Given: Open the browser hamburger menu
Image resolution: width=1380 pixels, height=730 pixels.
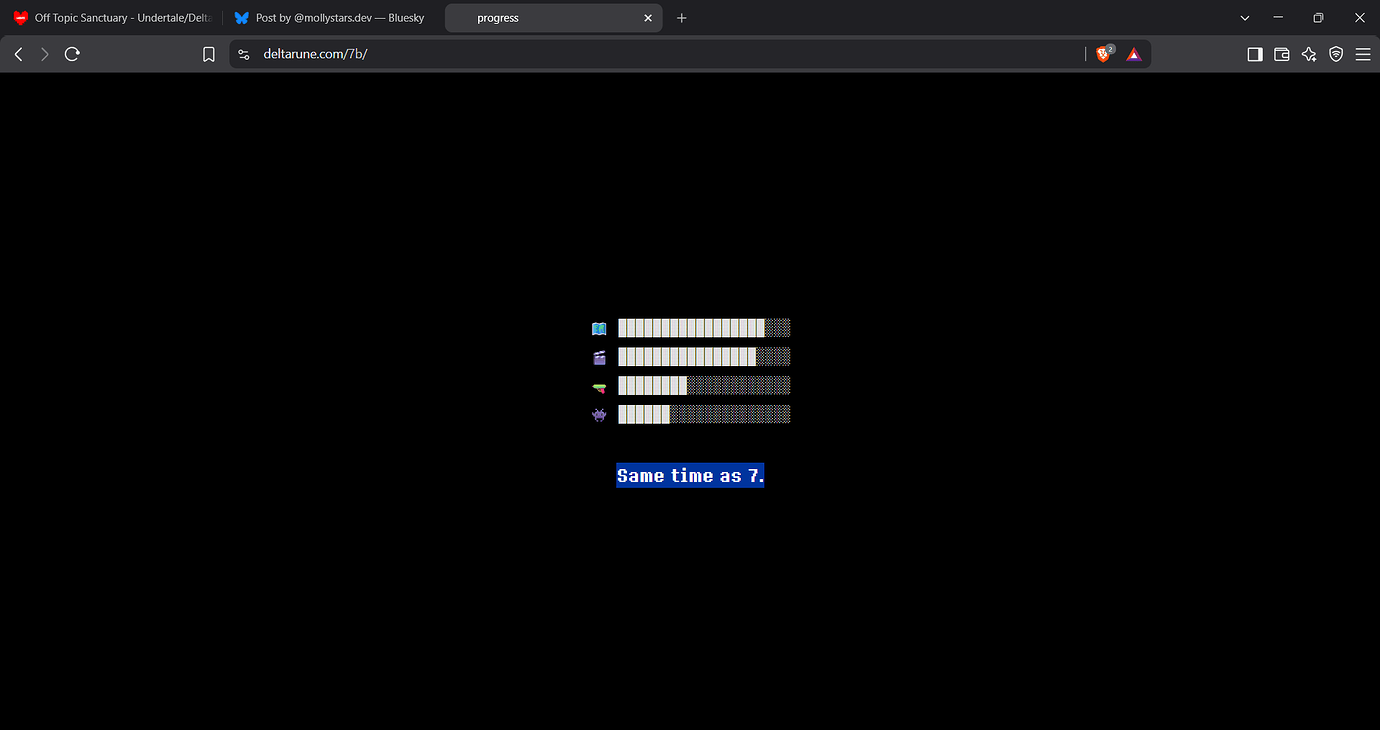Looking at the screenshot, I should [1363, 55].
